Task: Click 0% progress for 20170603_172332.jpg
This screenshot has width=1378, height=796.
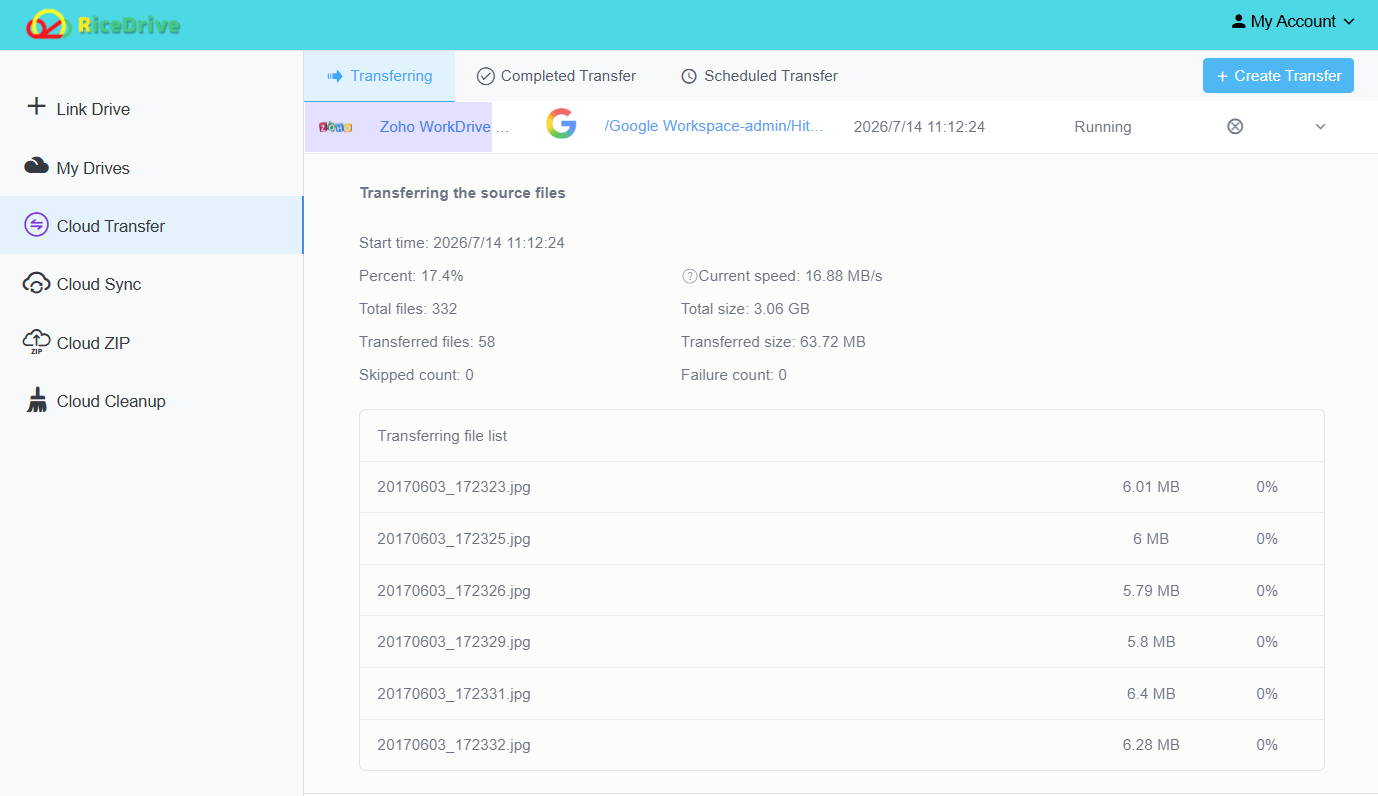Action: point(1267,745)
